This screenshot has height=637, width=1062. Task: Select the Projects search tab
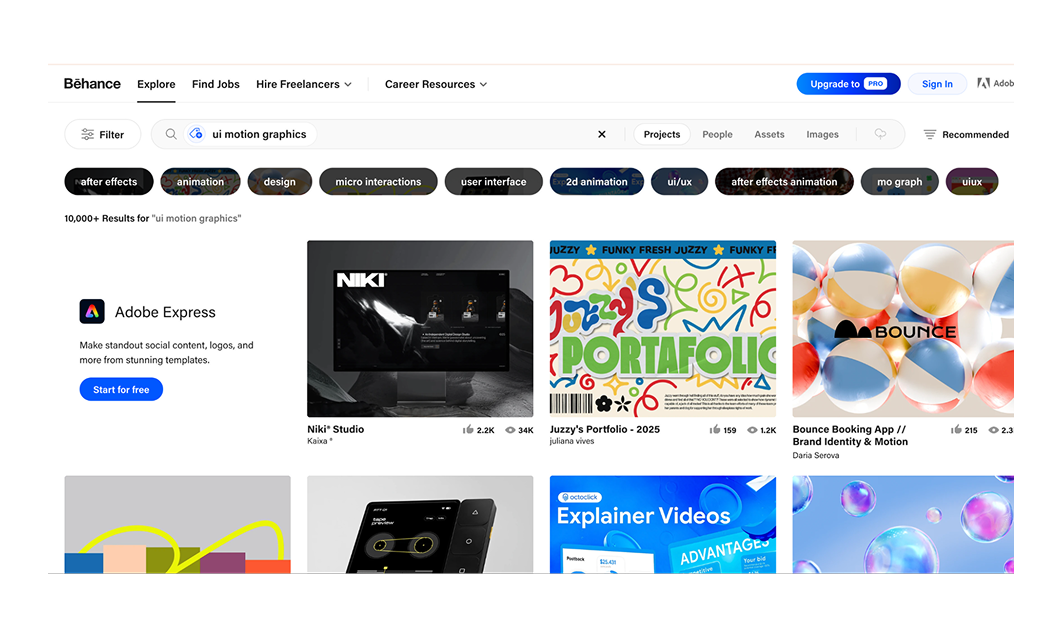pyautogui.click(x=662, y=134)
